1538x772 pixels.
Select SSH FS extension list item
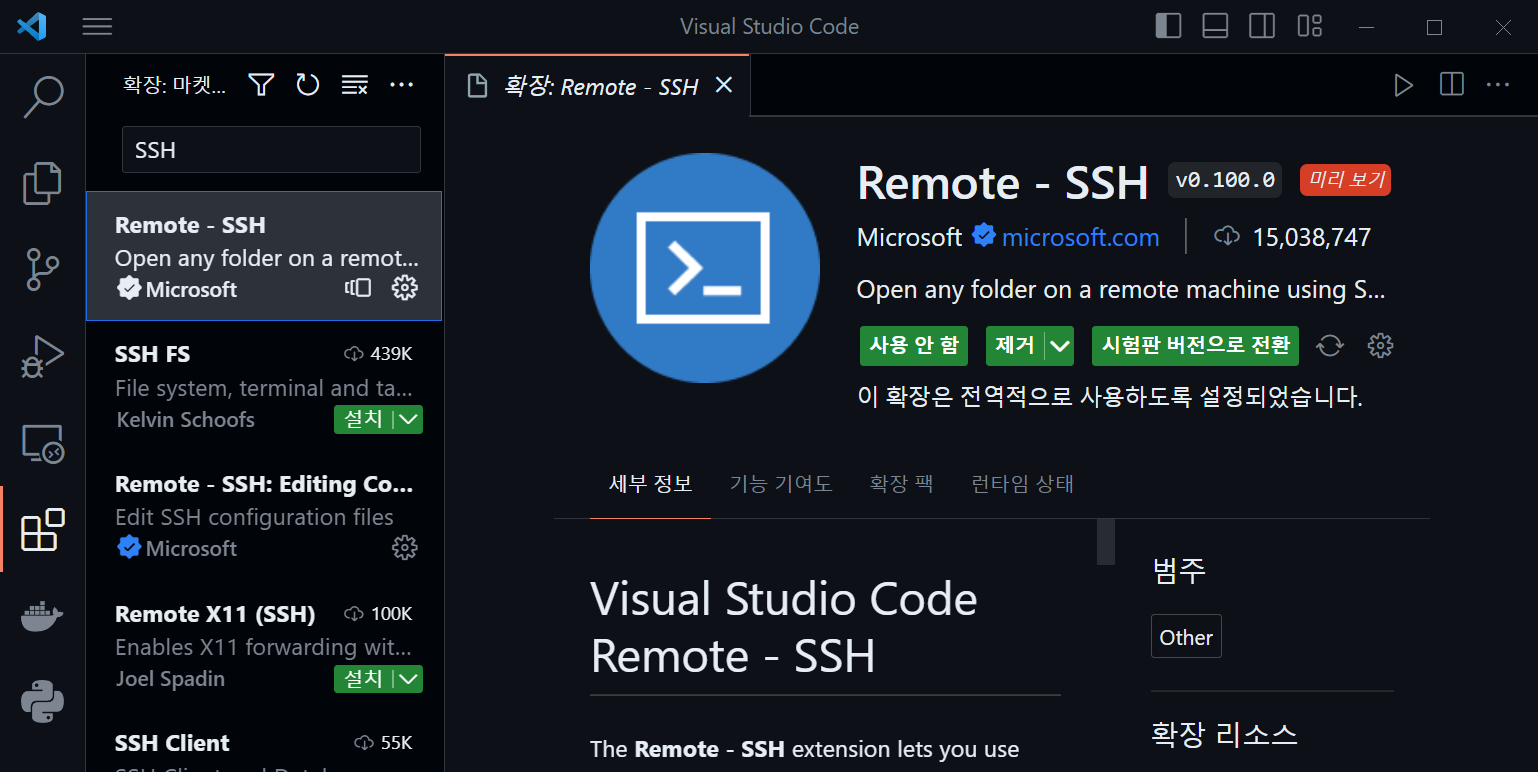264,386
